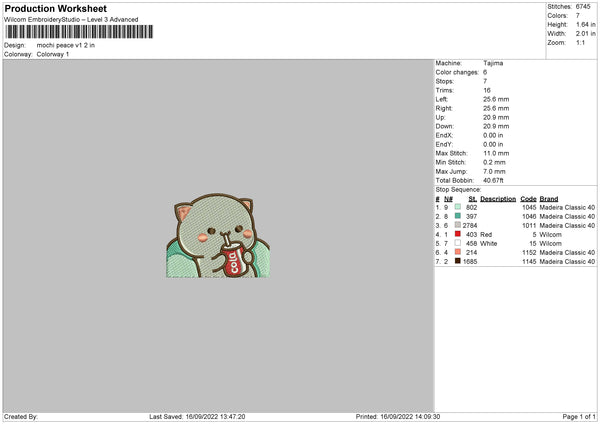Click the Trims value 16

pos(487,90)
